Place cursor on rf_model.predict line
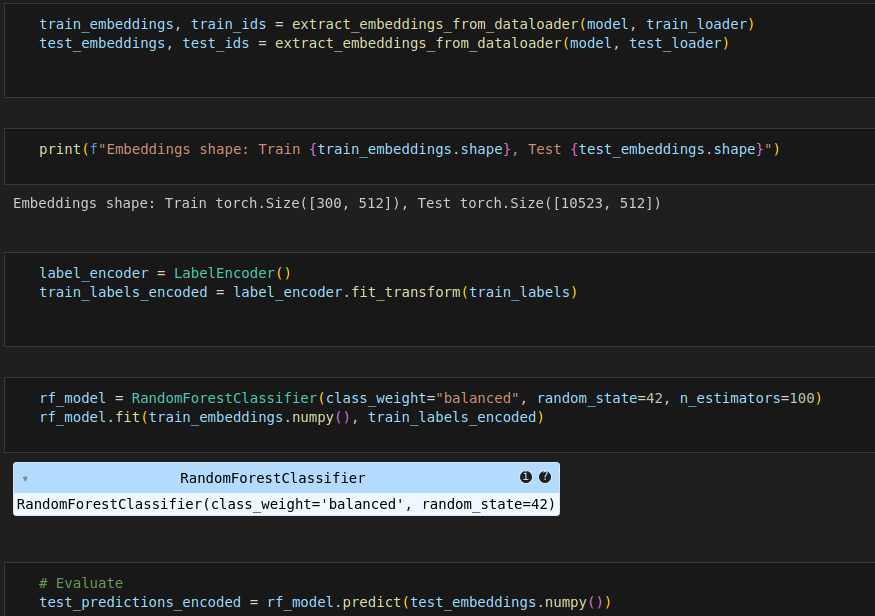This screenshot has height=616, width=875. pos(324,602)
